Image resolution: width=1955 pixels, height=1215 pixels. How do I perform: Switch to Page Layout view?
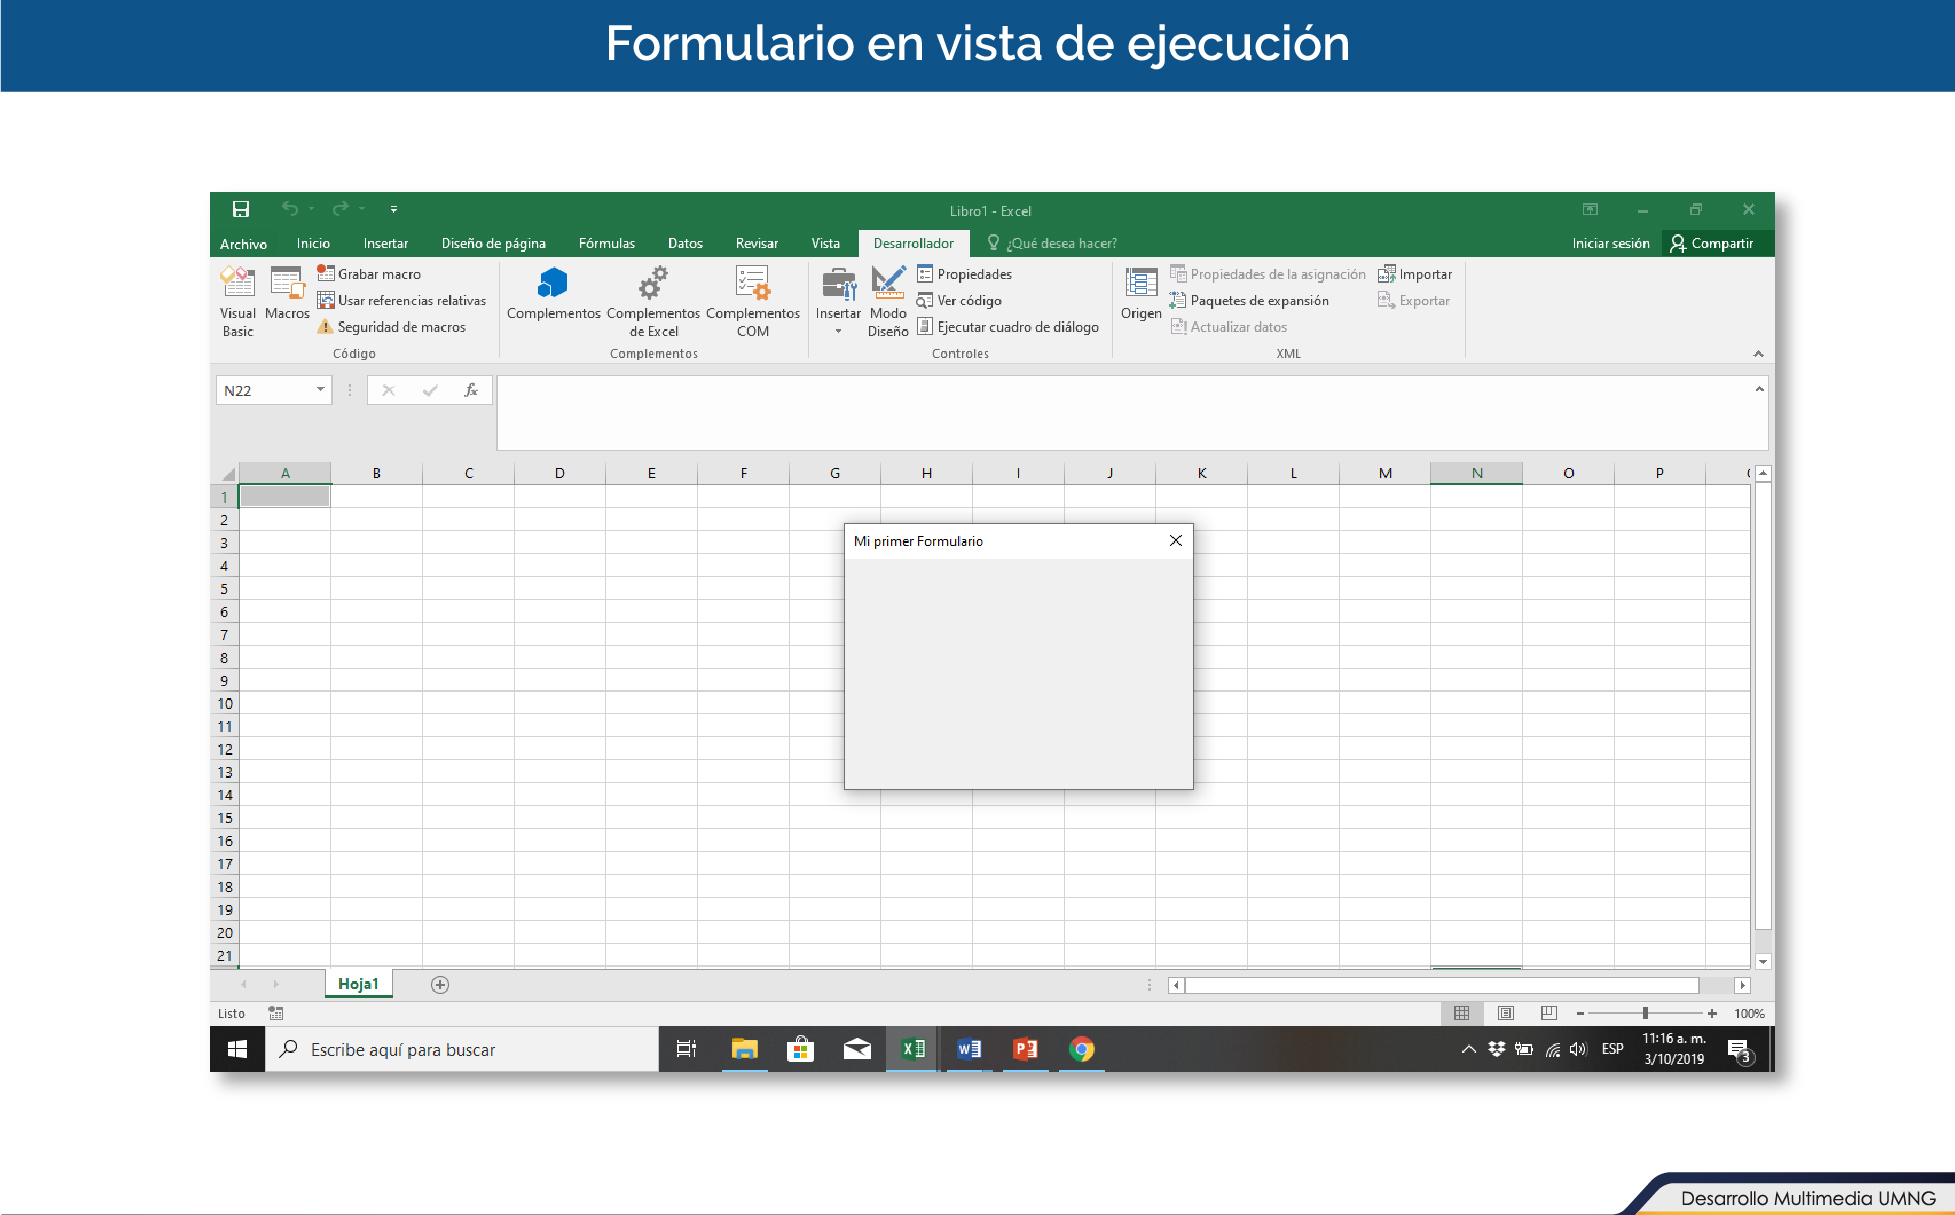click(1505, 1013)
